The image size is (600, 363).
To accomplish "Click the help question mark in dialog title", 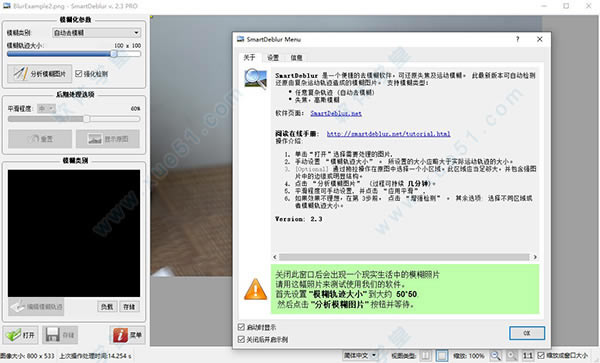I will (x=518, y=39).
